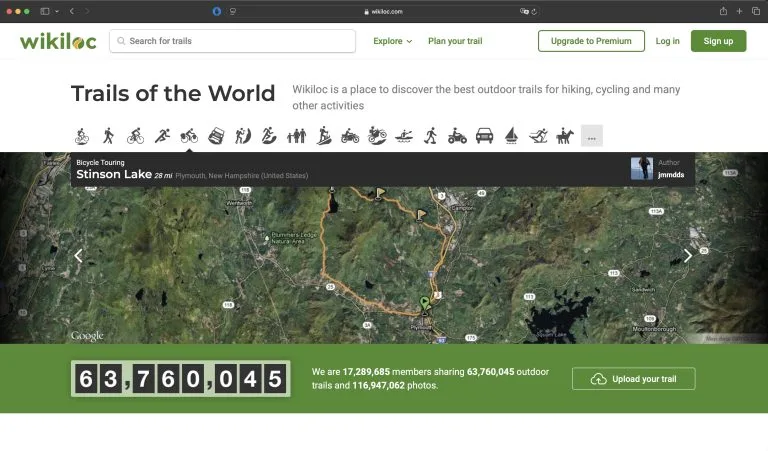Toggle the Safari sidebar button
The height and width of the screenshot is (451, 768).
[45, 11]
